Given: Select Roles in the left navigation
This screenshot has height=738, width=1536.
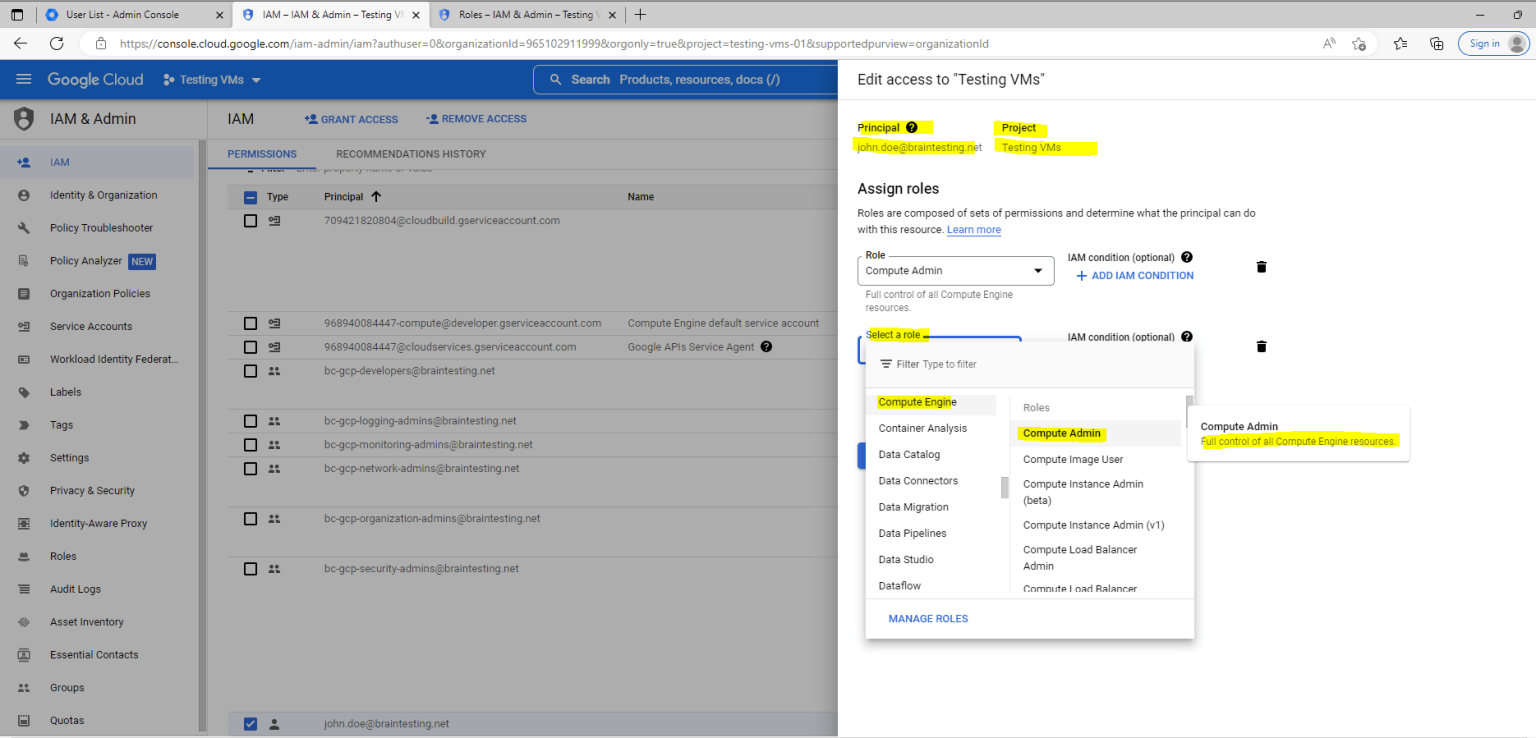Looking at the screenshot, I should [62, 555].
